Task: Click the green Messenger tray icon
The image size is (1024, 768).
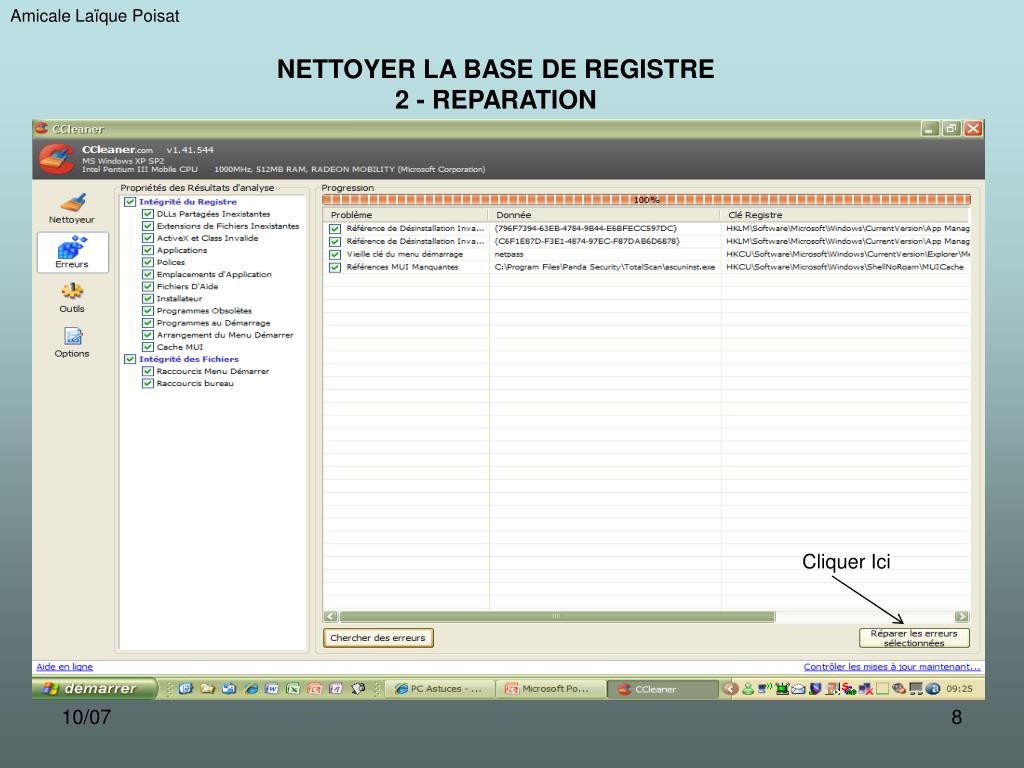Action: [748, 688]
